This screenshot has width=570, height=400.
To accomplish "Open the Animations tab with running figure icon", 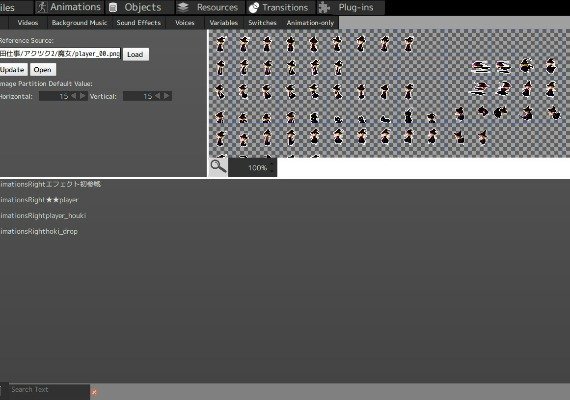I will coord(70,7).
